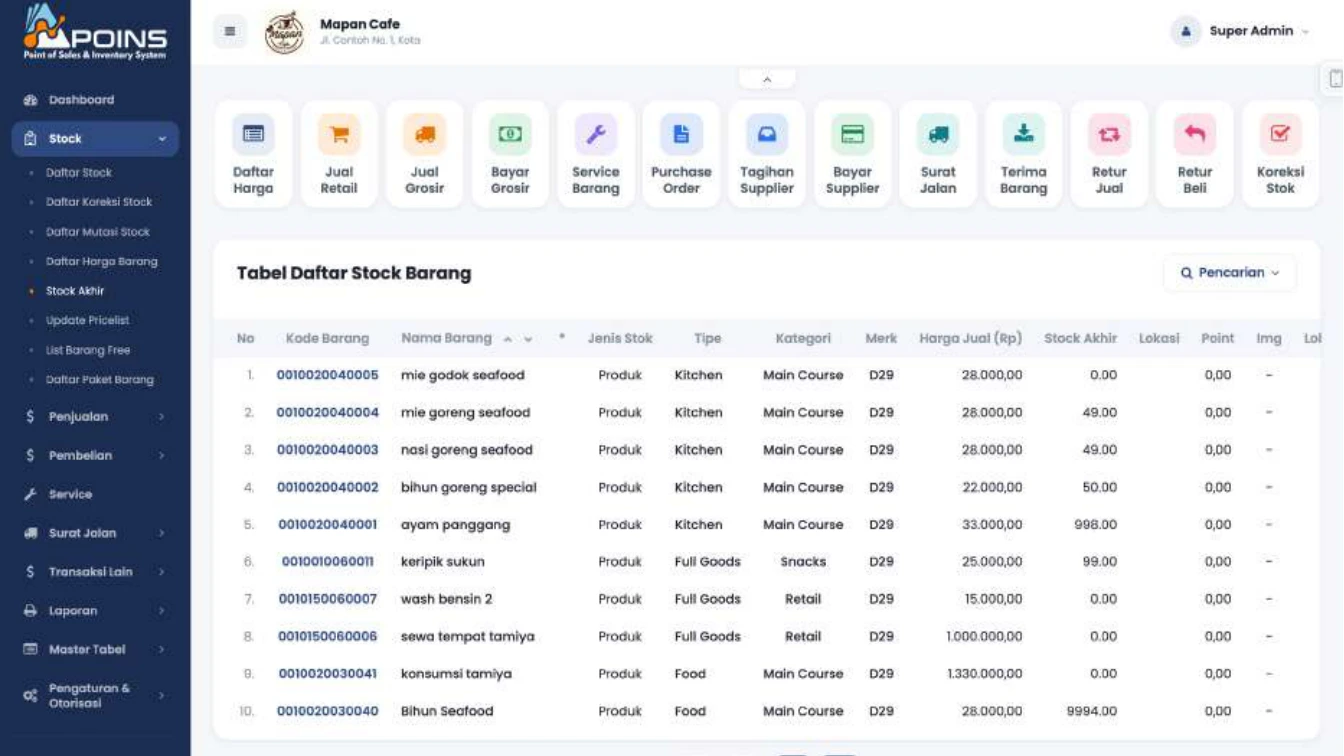The image size is (1344, 756).
Task: Open the Retur Jual icon
Action: click(x=1109, y=134)
